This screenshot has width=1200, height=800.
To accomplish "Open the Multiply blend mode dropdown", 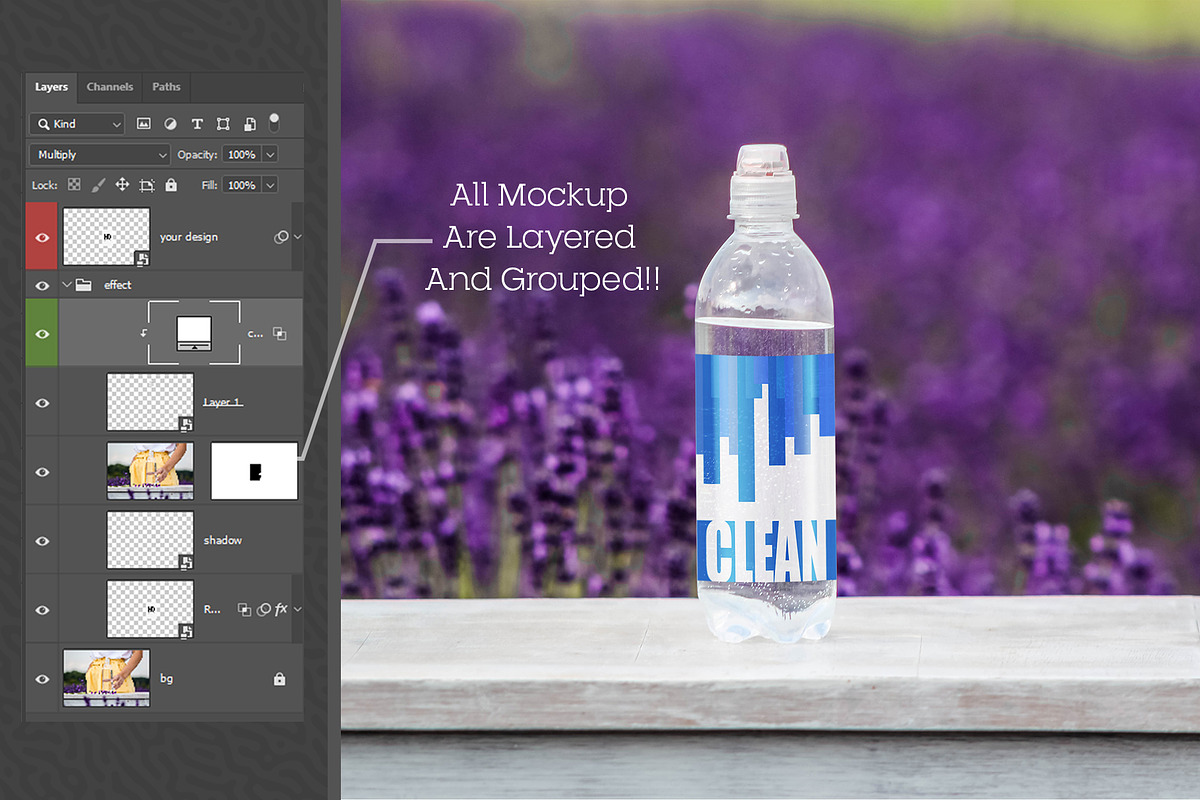I will click(x=100, y=155).
